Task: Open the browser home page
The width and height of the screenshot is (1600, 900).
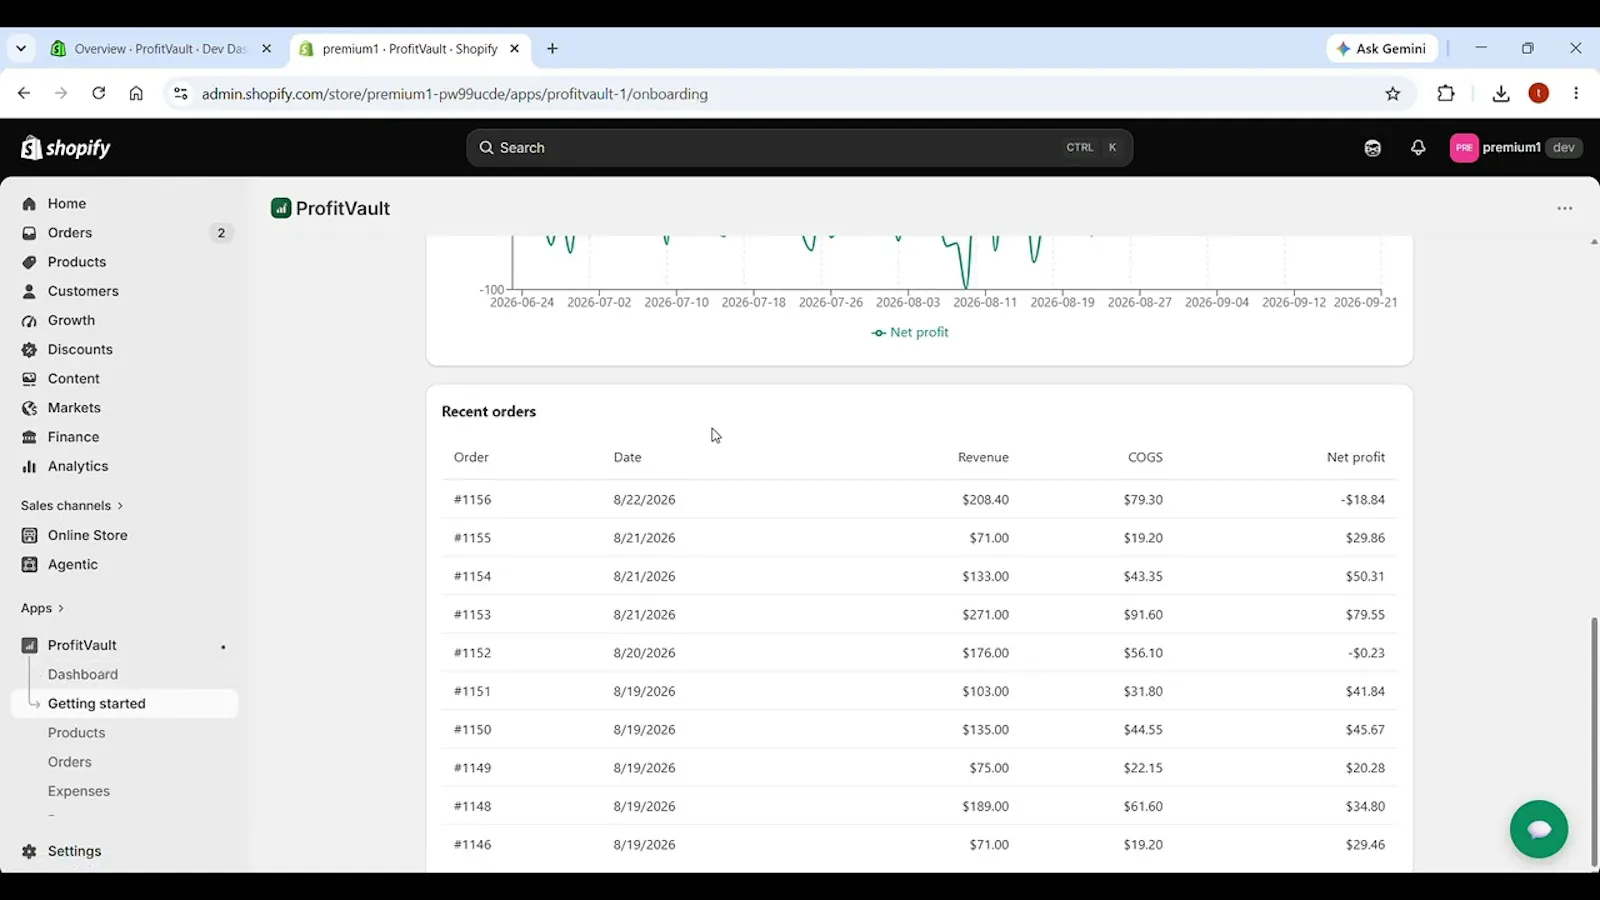Action: click(136, 93)
